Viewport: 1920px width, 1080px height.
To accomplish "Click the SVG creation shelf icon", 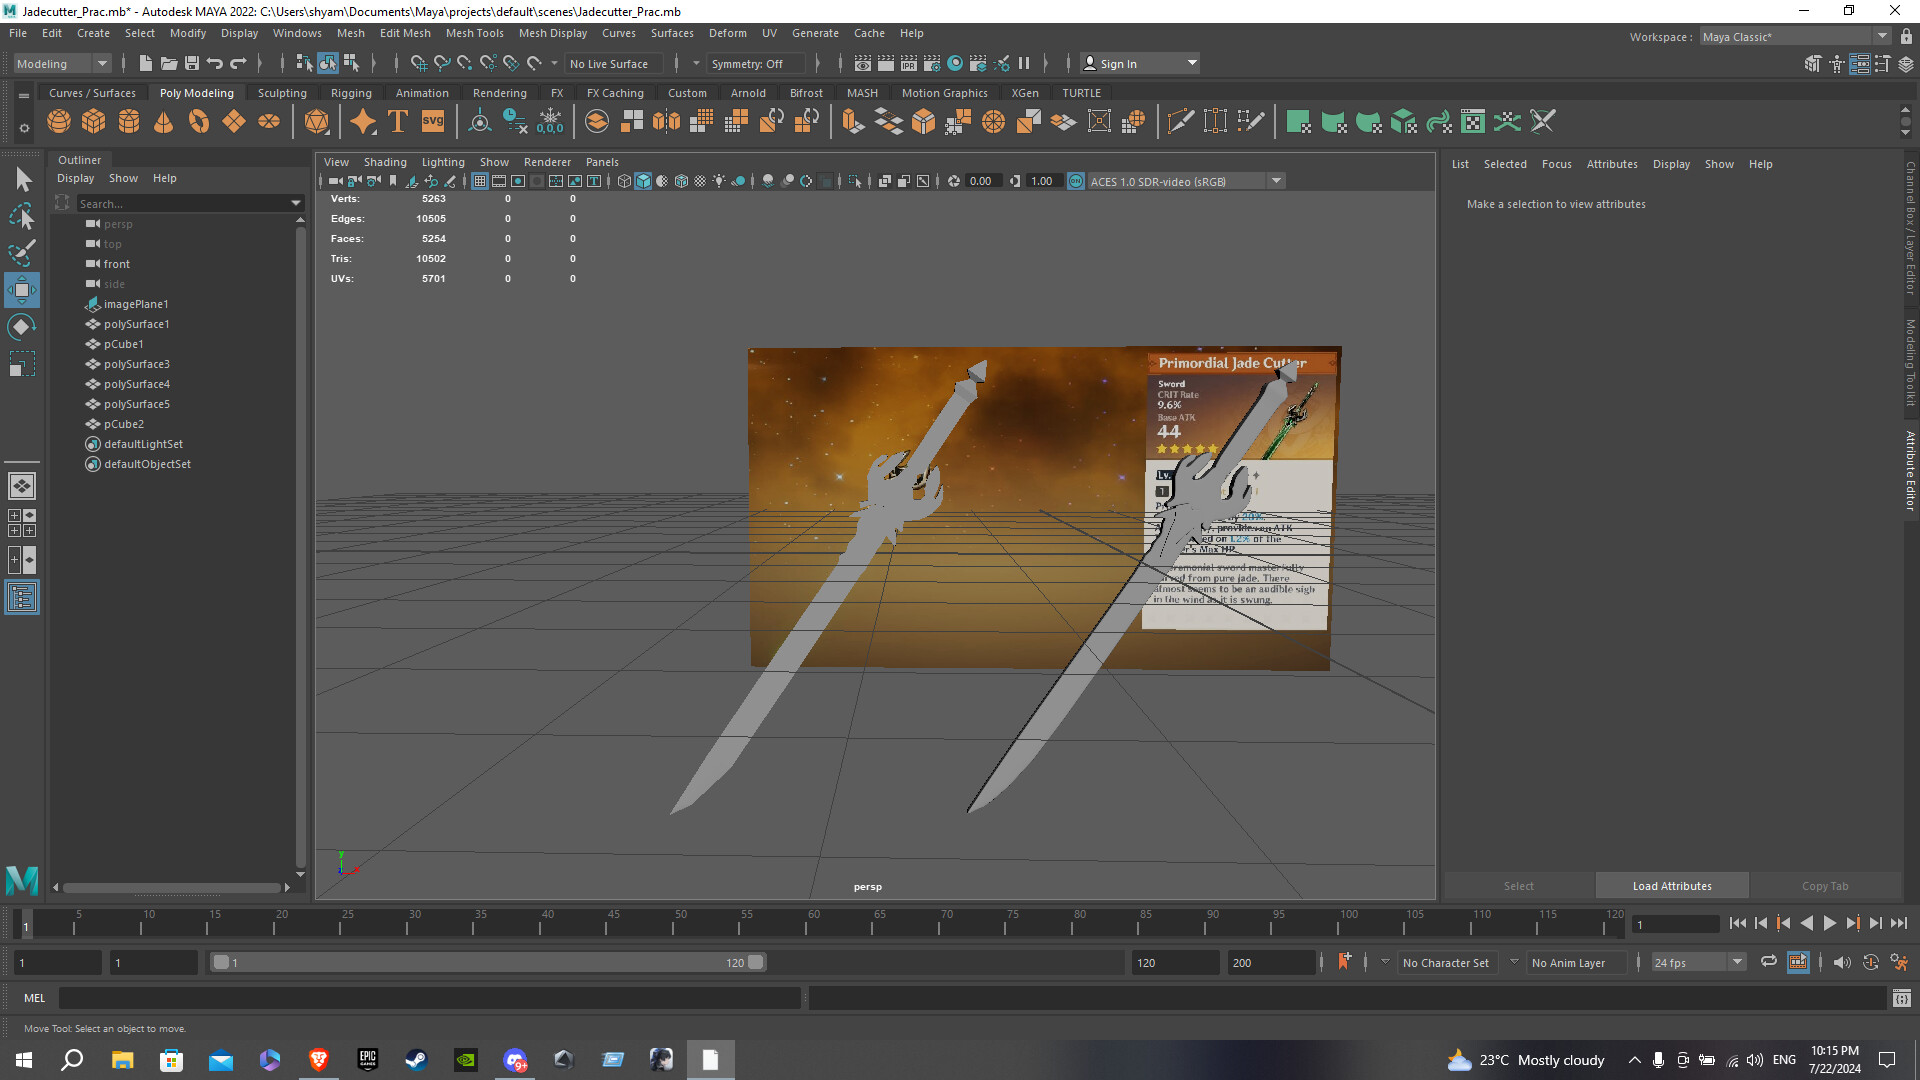I will tap(432, 121).
